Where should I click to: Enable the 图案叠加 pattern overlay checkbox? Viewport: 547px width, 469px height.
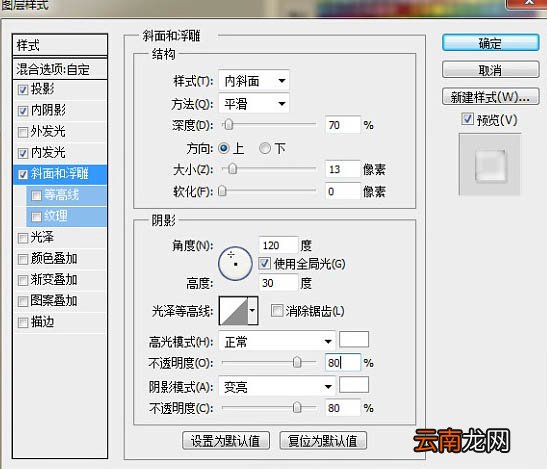(x=23, y=301)
